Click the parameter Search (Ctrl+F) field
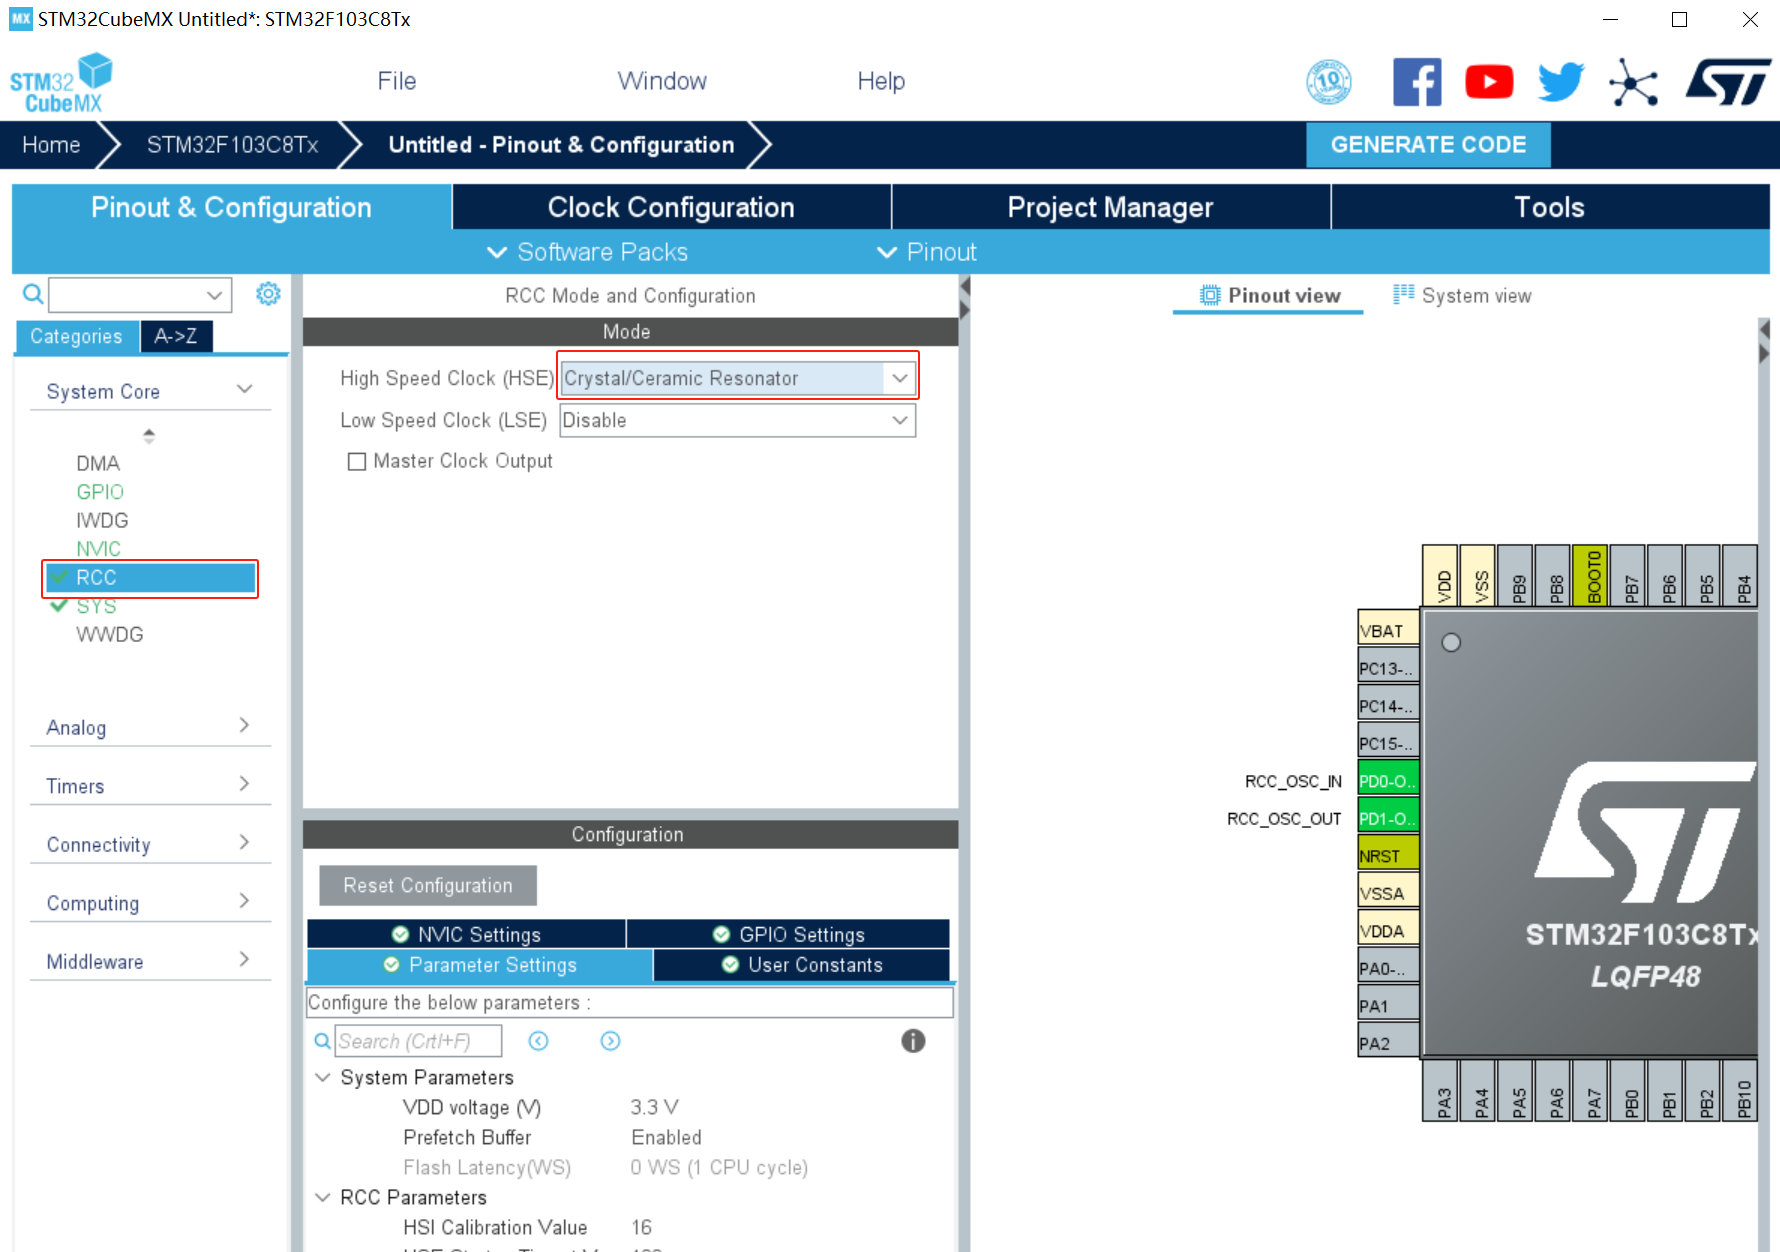The width and height of the screenshot is (1780, 1252). [418, 1041]
